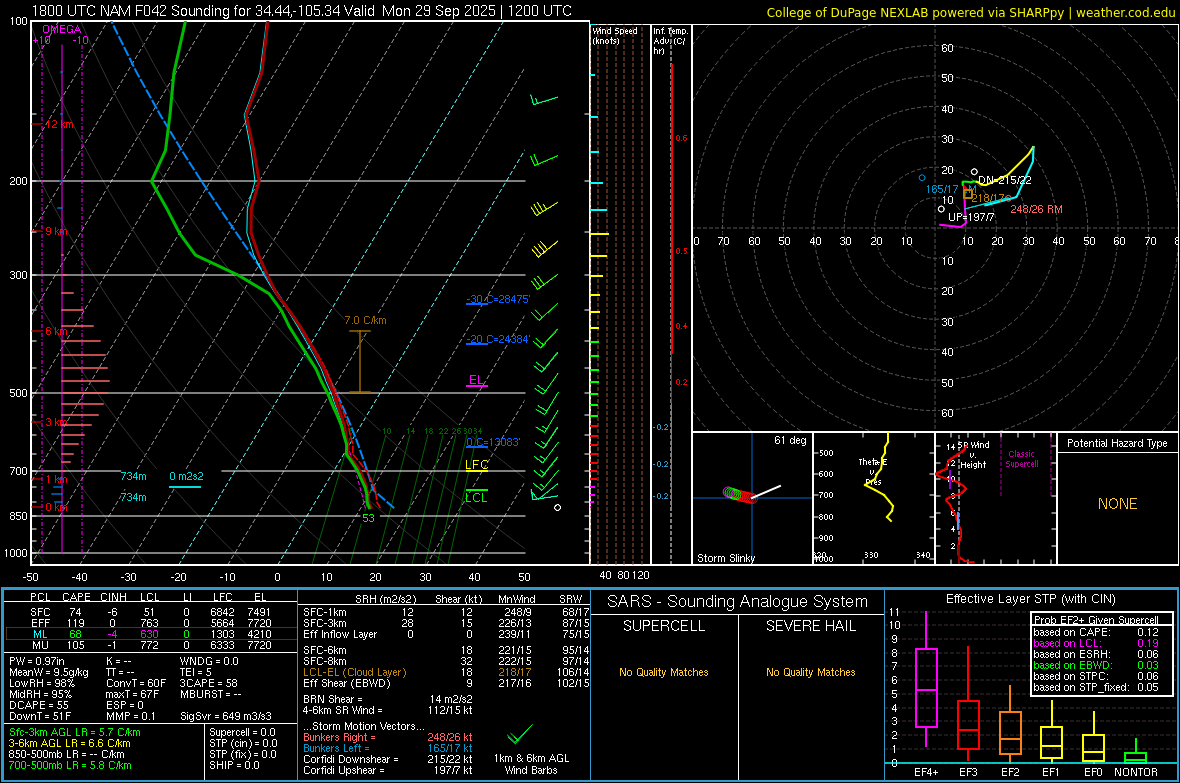Select the Eff Inflow Layer row

click(x=446, y=634)
